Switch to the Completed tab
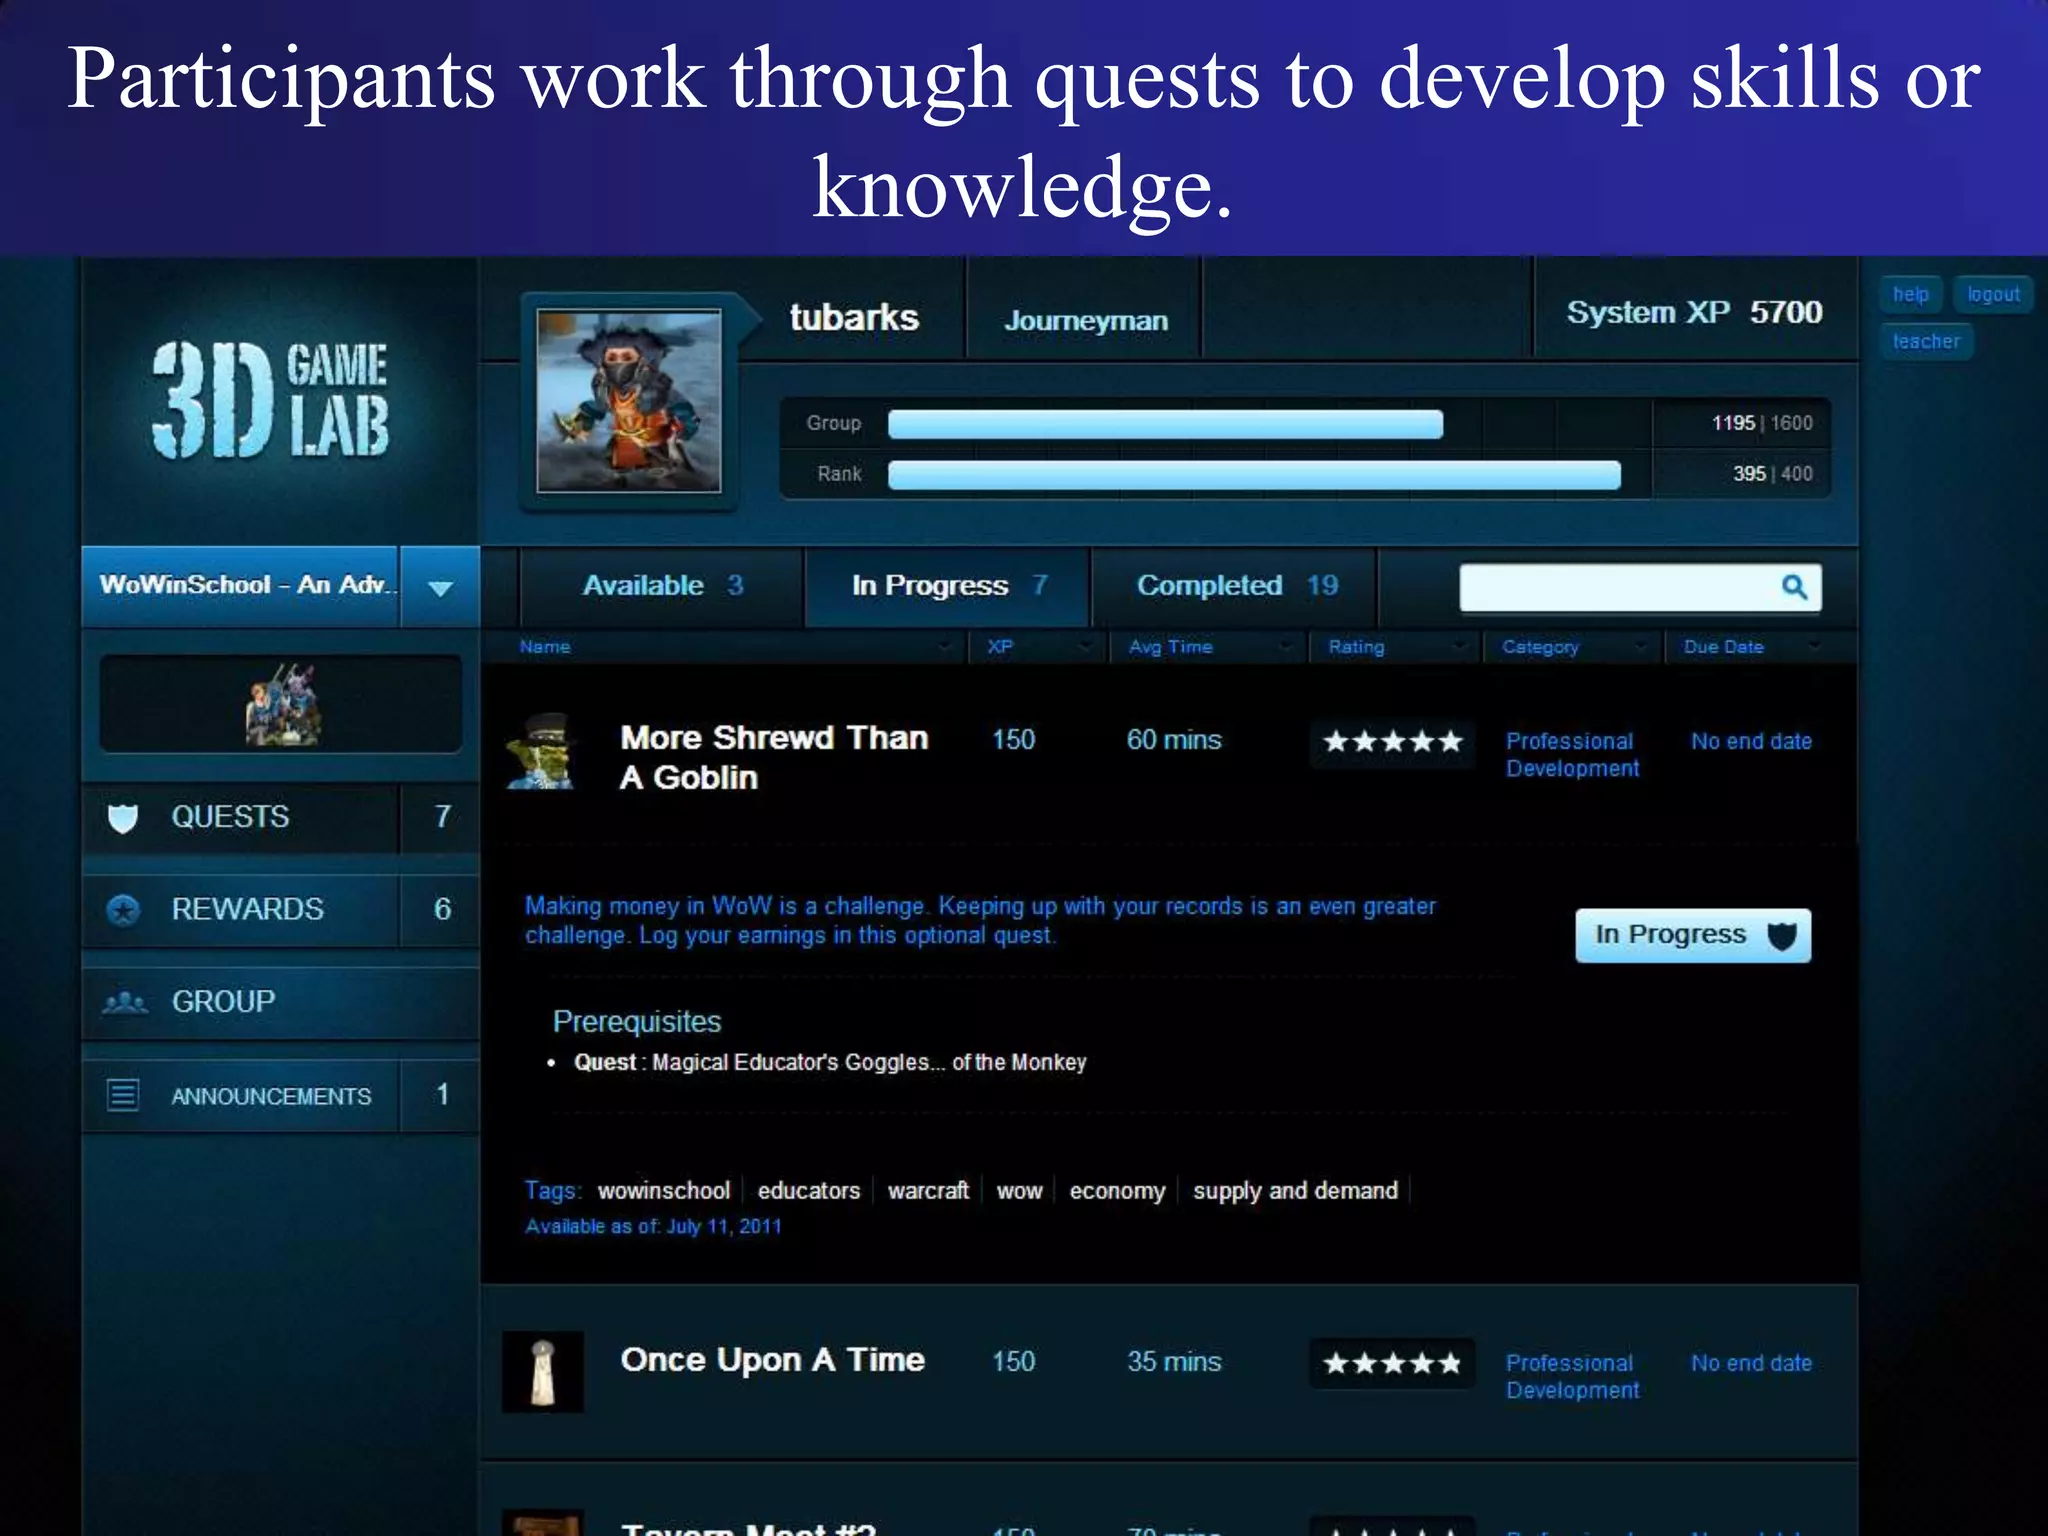The height and width of the screenshot is (1536, 2048). [1235, 586]
